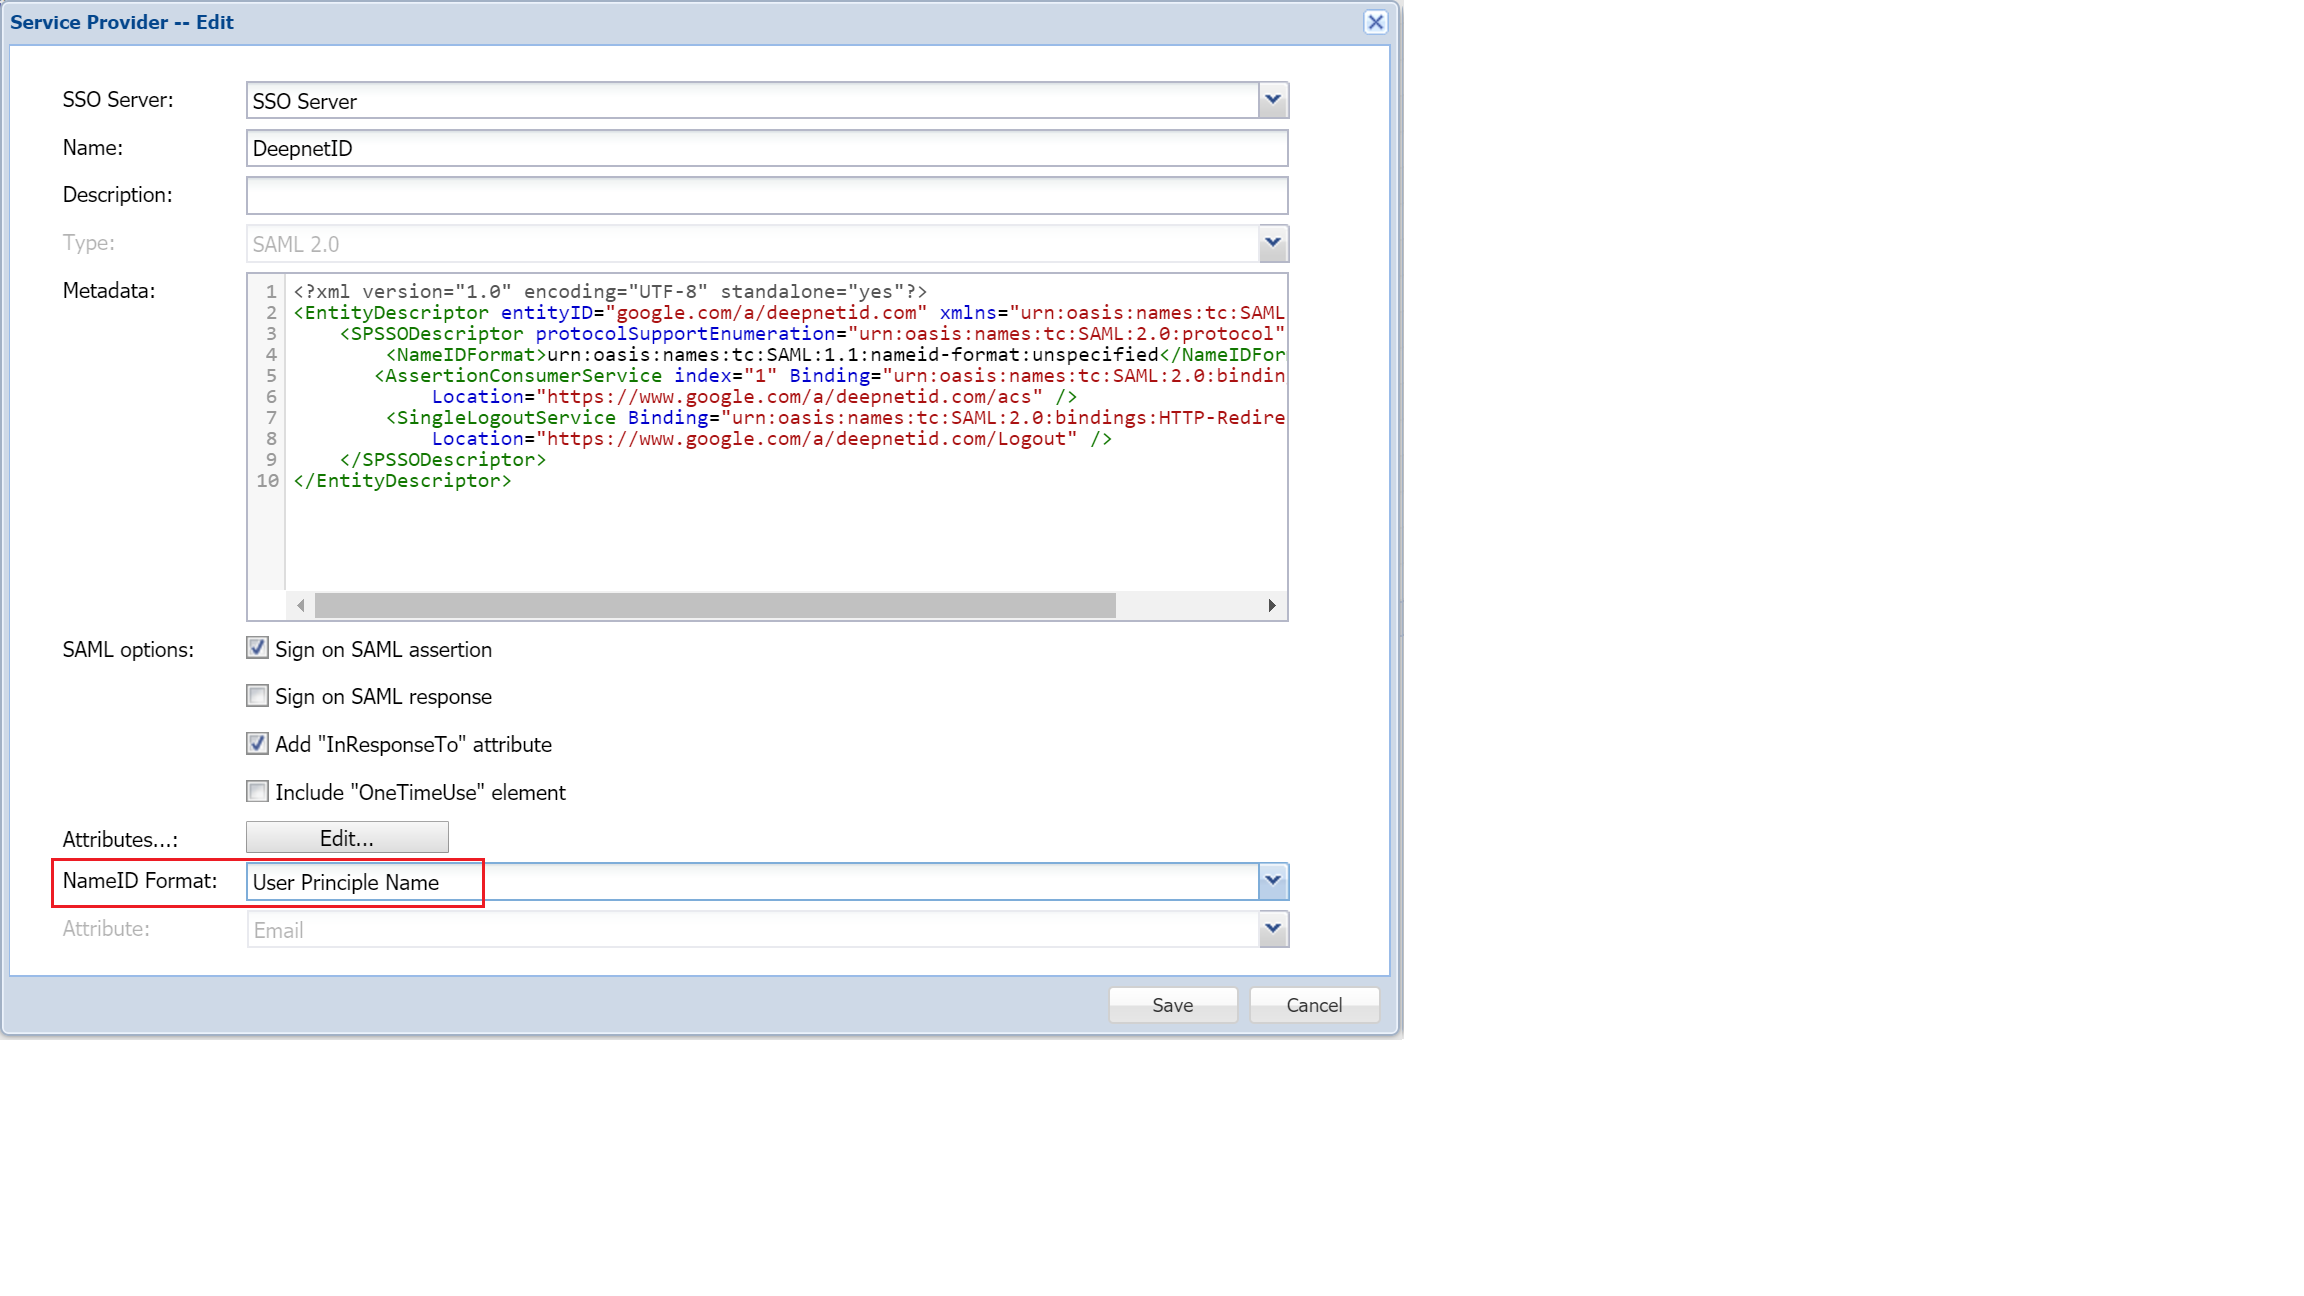The height and width of the screenshot is (1296, 2304).
Task: Click the Attributes Edit... button
Action: [347, 838]
